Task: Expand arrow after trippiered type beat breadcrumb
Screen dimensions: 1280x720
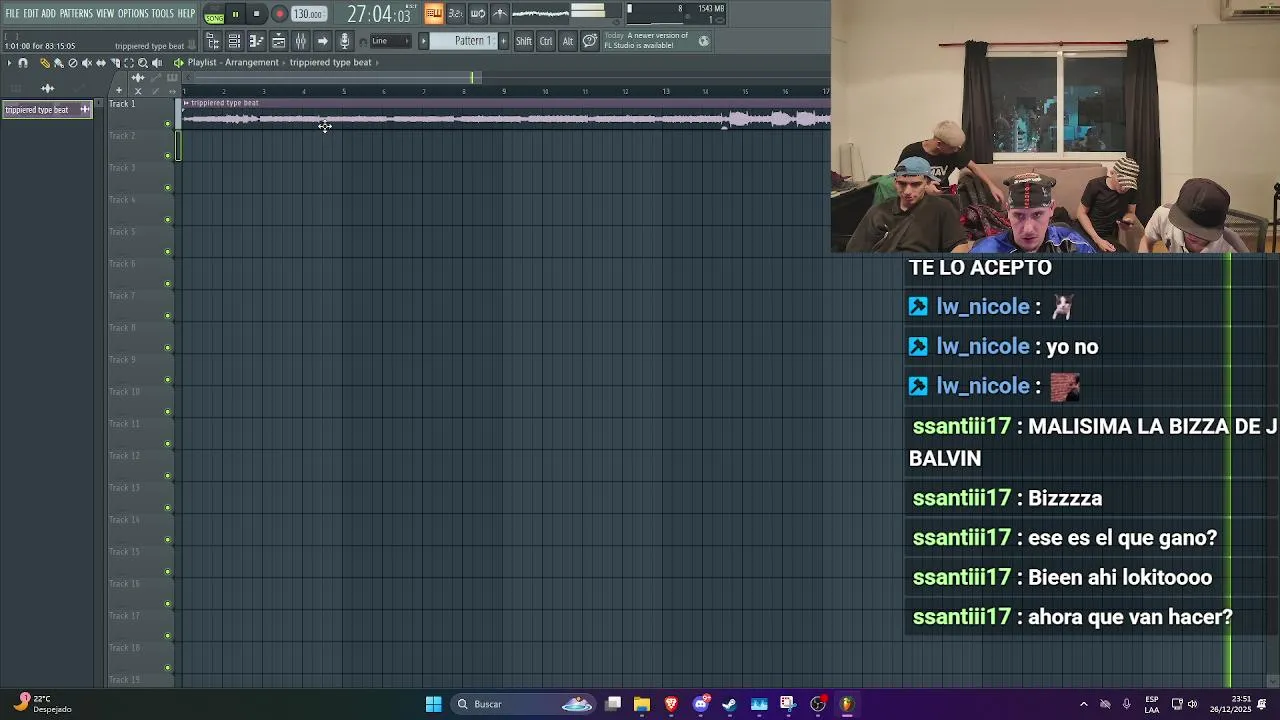Action: [x=377, y=63]
